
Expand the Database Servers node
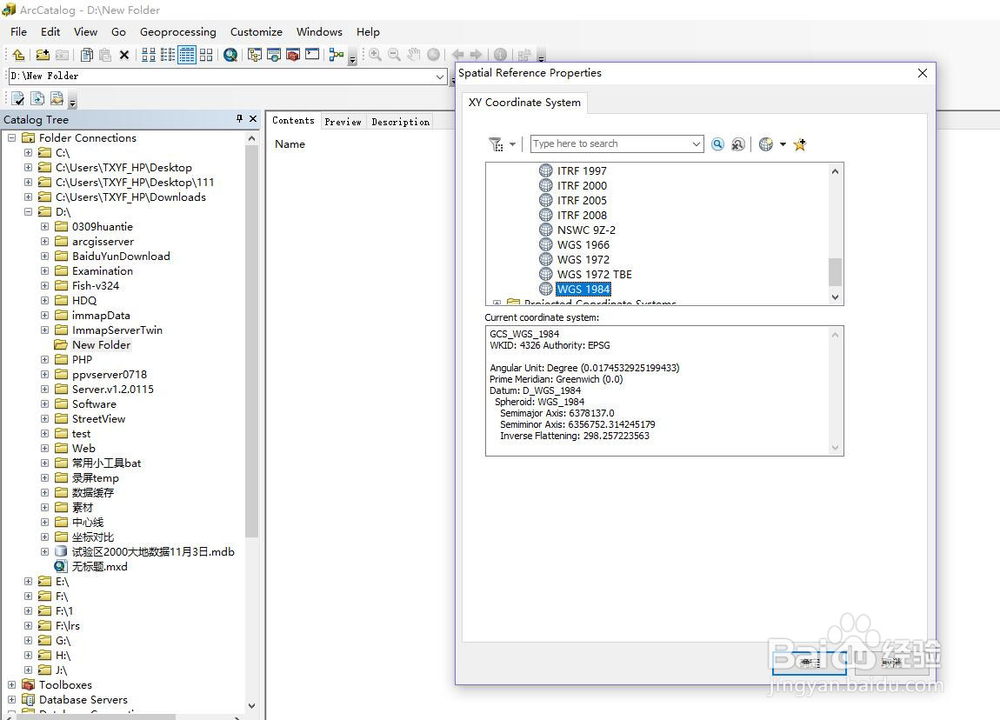click(x=11, y=700)
